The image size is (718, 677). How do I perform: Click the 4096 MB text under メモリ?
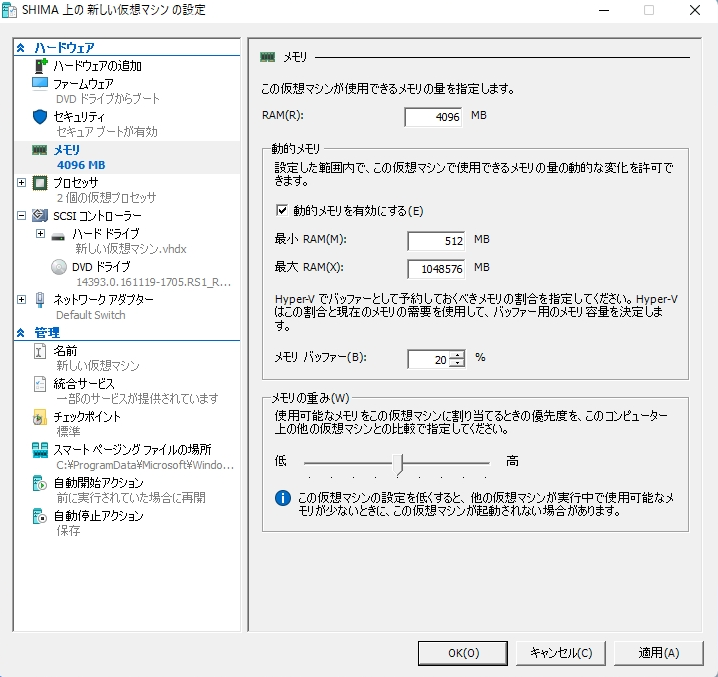(x=81, y=165)
